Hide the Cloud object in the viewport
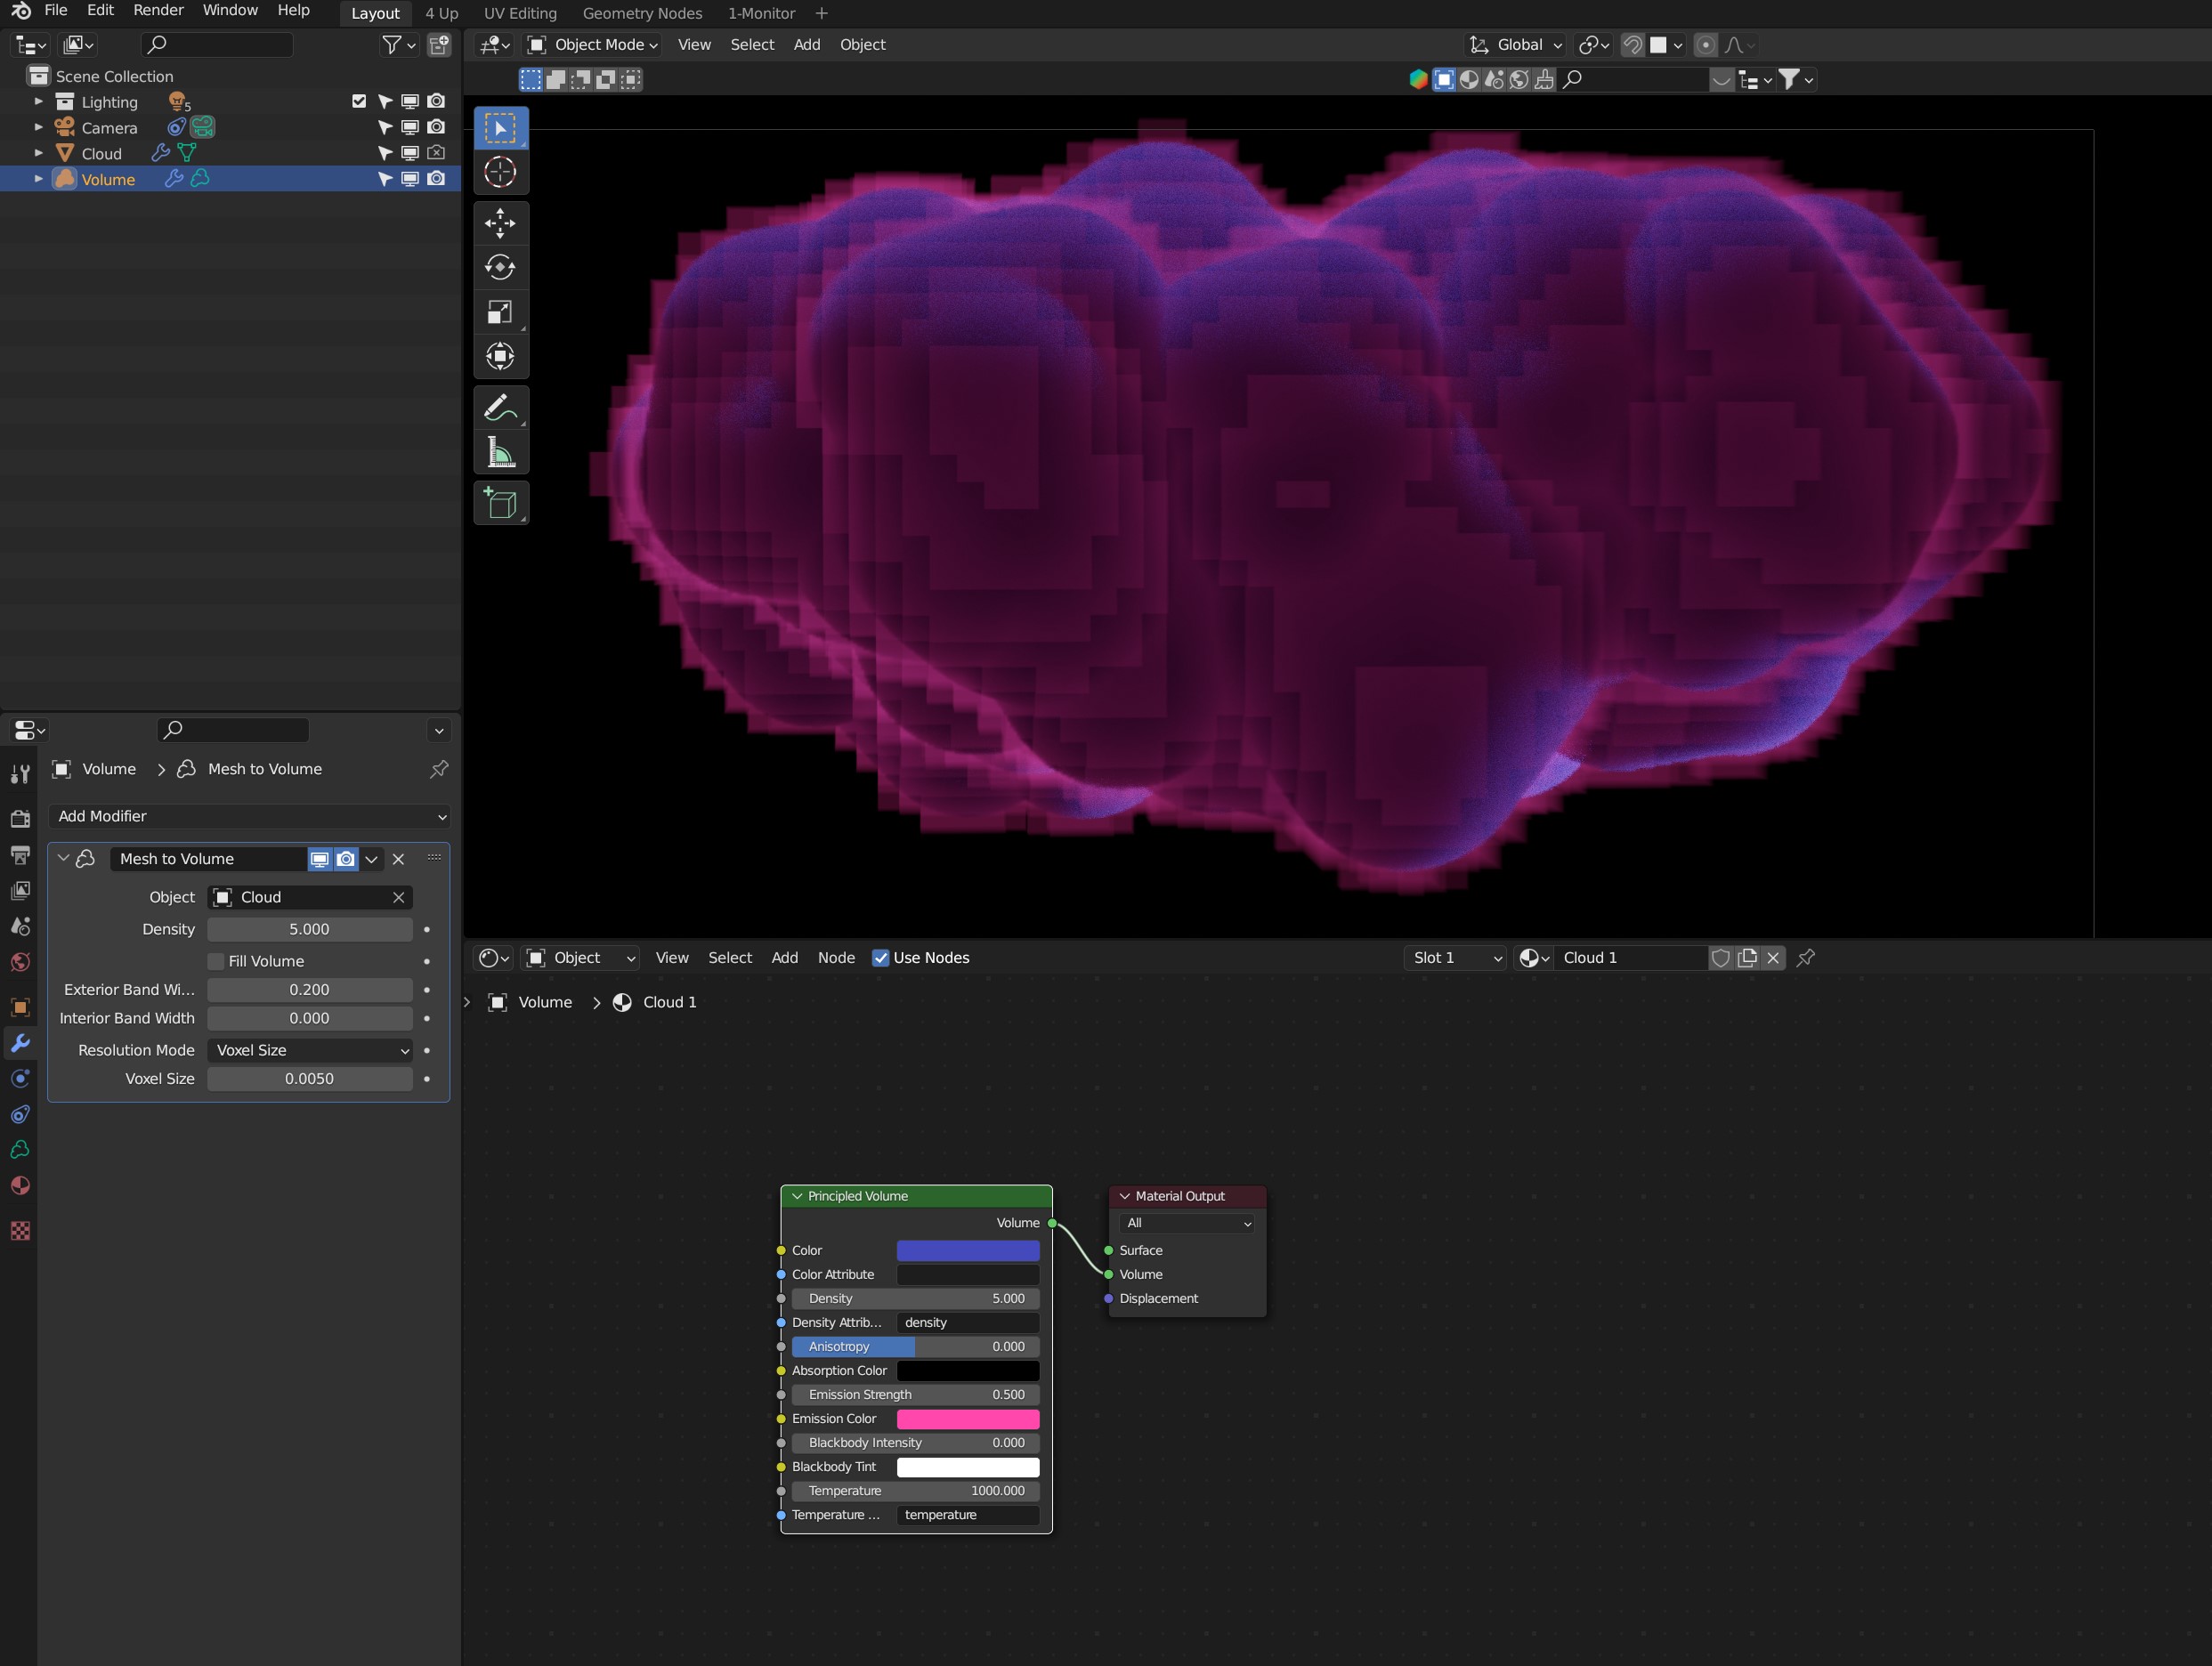 tap(410, 152)
